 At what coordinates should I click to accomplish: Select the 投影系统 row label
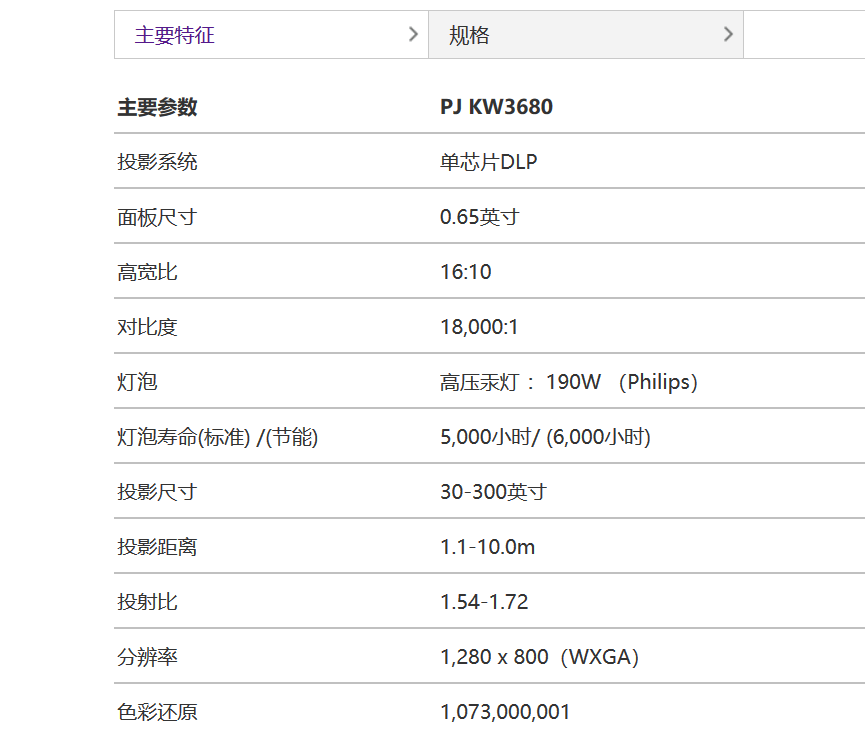click(x=157, y=162)
